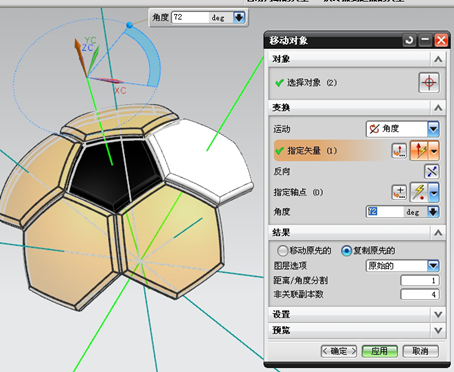Click the 确定 button

(339, 351)
